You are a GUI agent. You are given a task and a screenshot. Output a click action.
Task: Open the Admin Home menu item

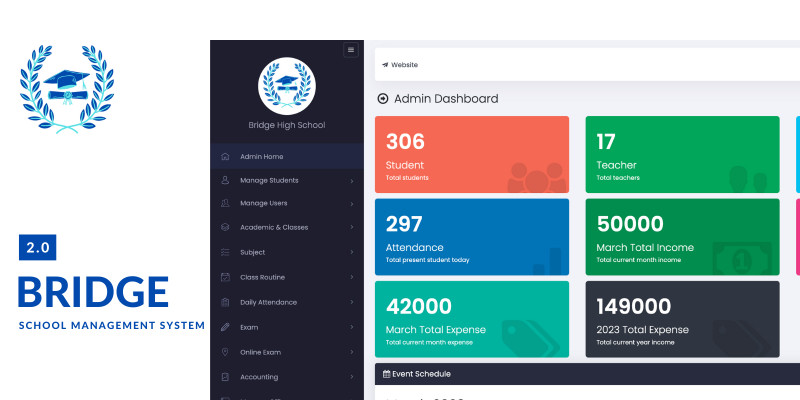[261, 156]
